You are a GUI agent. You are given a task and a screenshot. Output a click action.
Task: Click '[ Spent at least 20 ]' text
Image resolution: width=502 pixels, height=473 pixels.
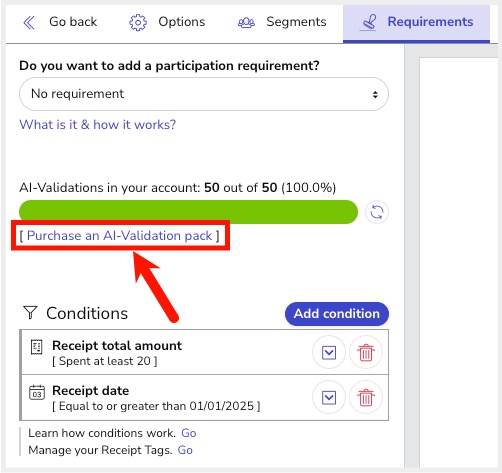pyautogui.click(x=105, y=361)
